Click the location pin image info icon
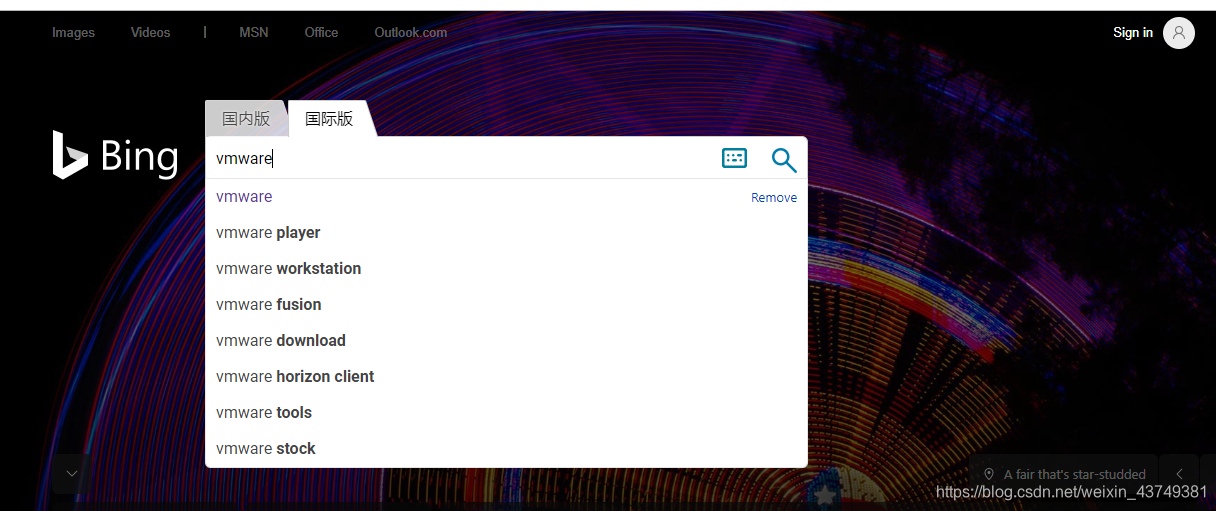Image resolution: width=1216 pixels, height=511 pixels. coord(989,474)
